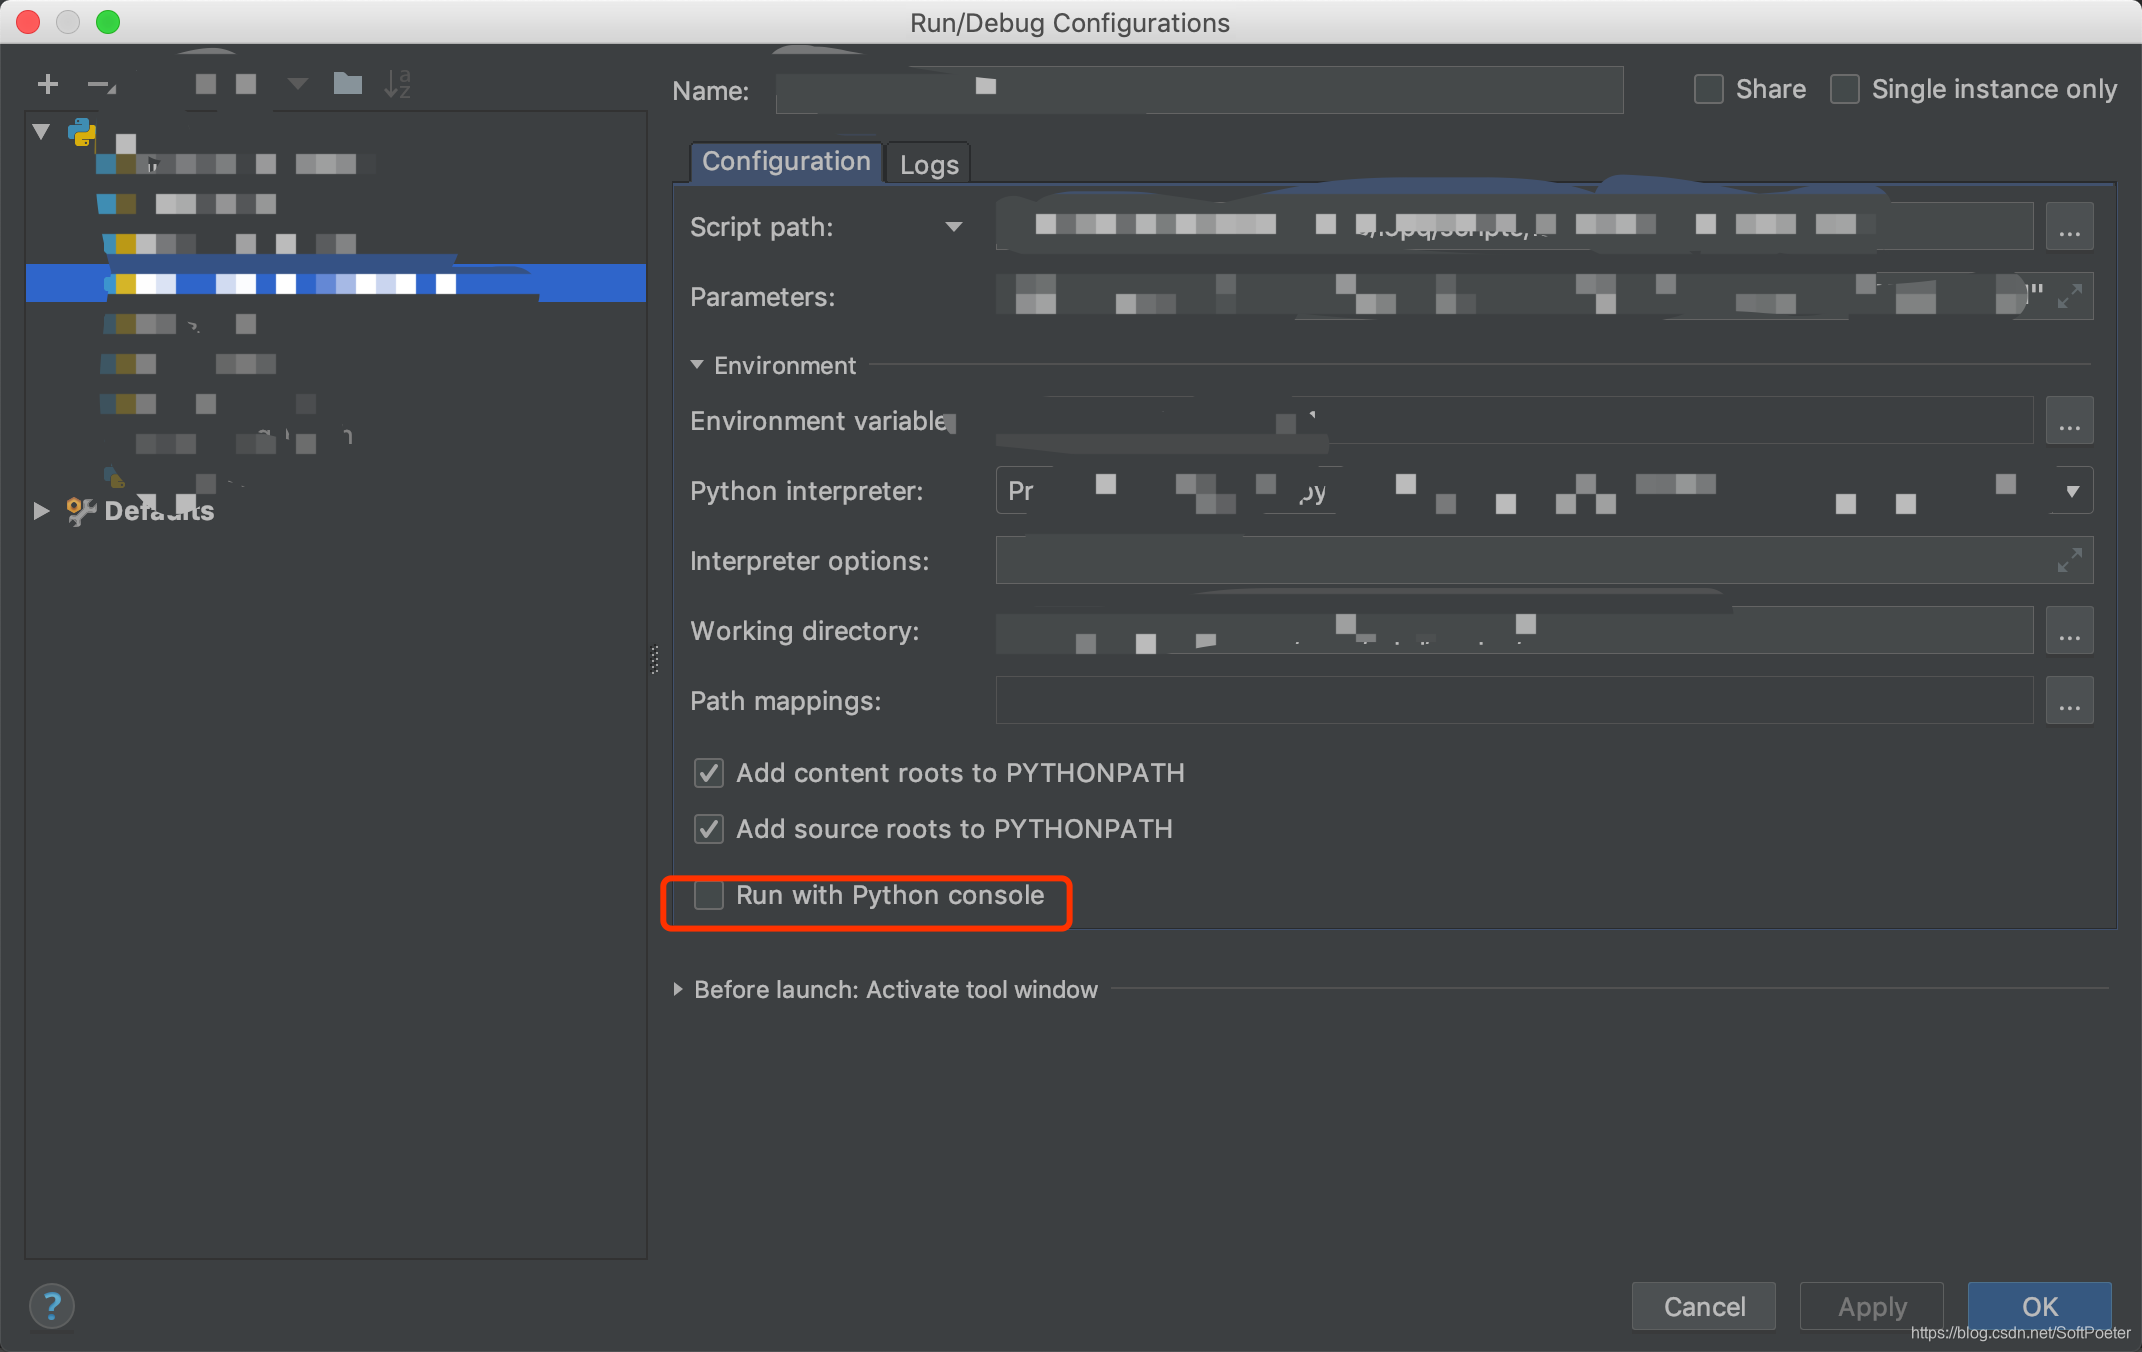Expand the Defaults tree node
This screenshot has width=2142, height=1352.
pyautogui.click(x=41, y=511)
